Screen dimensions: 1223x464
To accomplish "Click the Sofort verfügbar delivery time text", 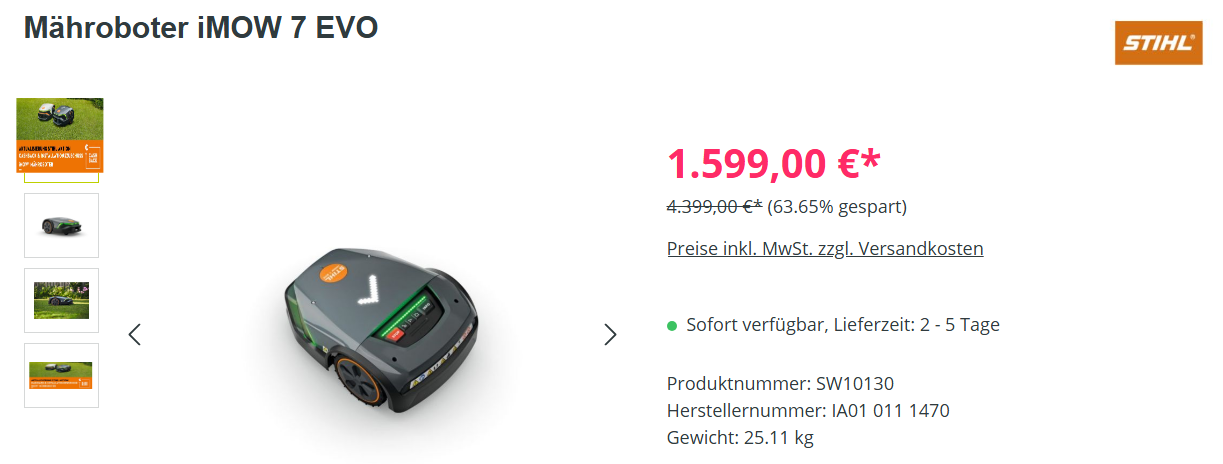I will tap(843, 325).
